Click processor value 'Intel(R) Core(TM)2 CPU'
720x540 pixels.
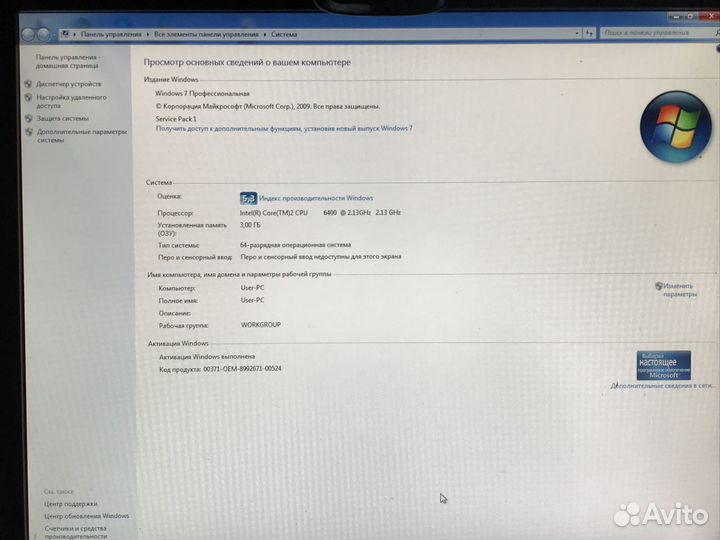point(274,213)
